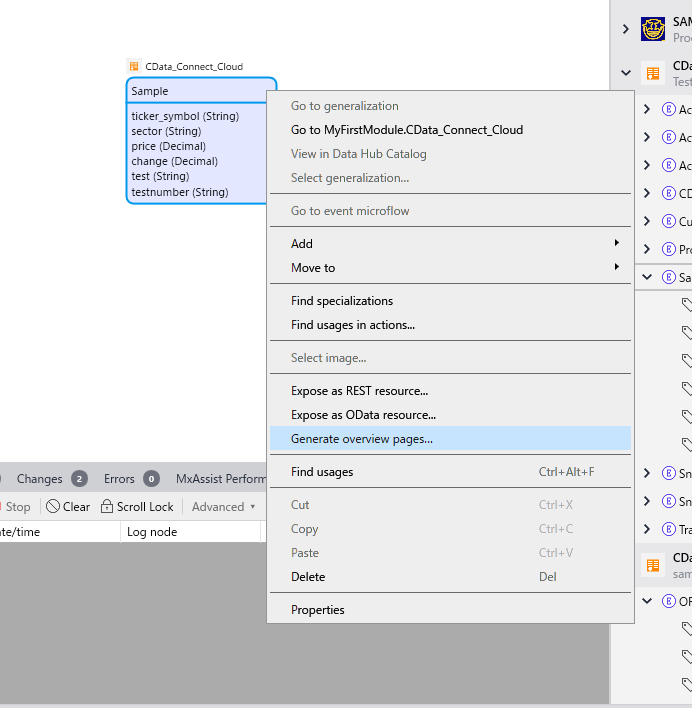Open Properties from the context menu
The height and width of the screenshot is (708, 692).
coord(318,610)
